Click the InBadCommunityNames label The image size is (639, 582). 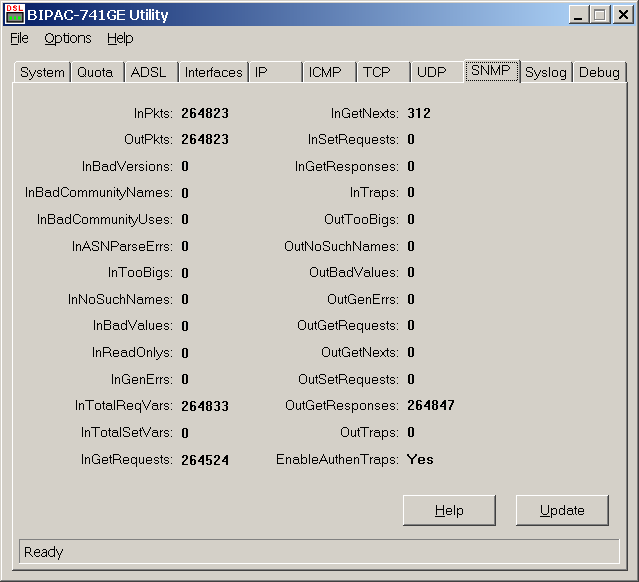pyautogui.click(x=99, y=192)
